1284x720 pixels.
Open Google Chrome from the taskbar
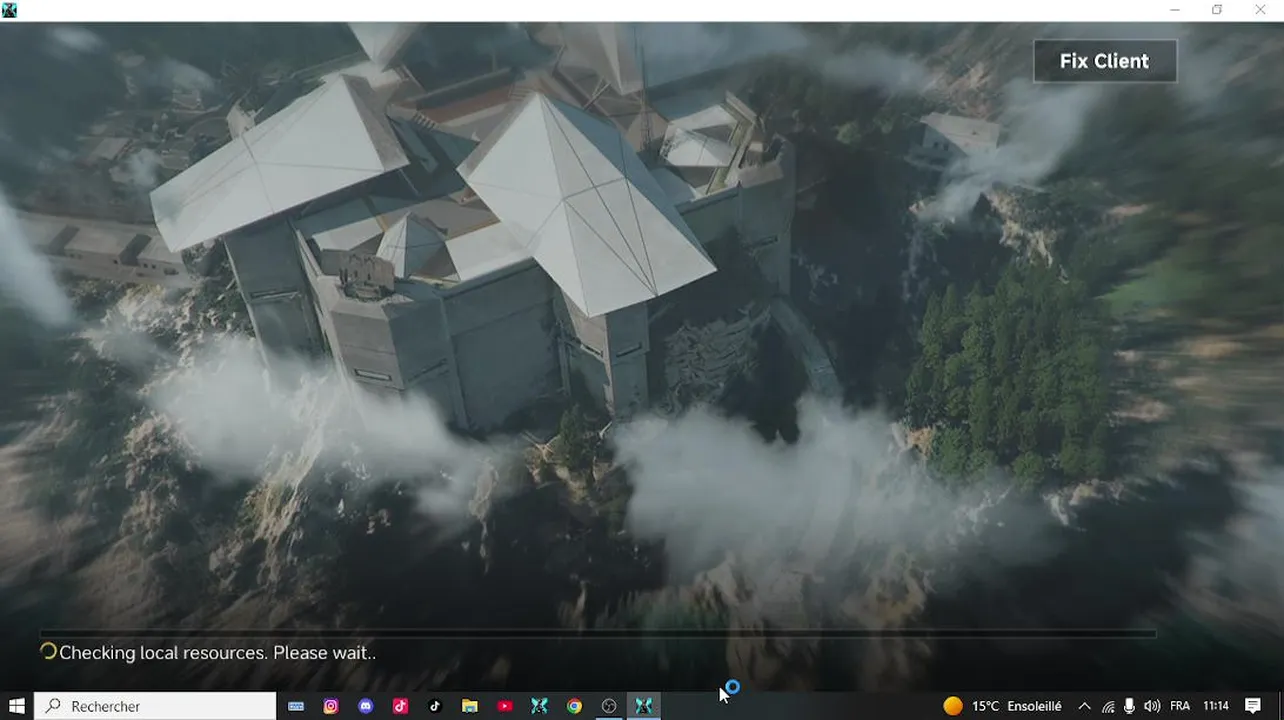(574, 706)
